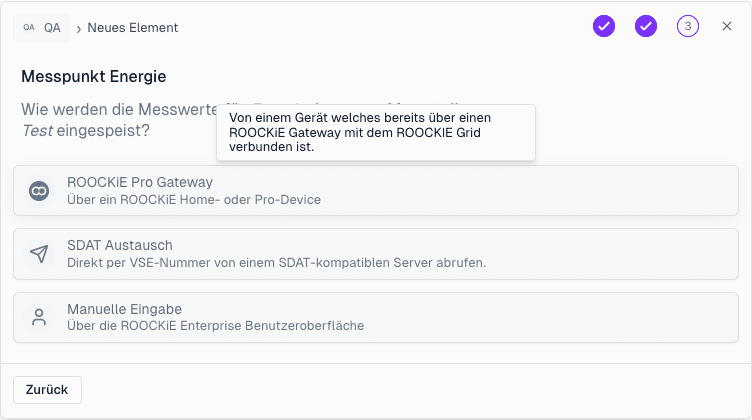Go back with the Zurück button
This screenshot has width=752, height=420.
click(x=47, y=390)
